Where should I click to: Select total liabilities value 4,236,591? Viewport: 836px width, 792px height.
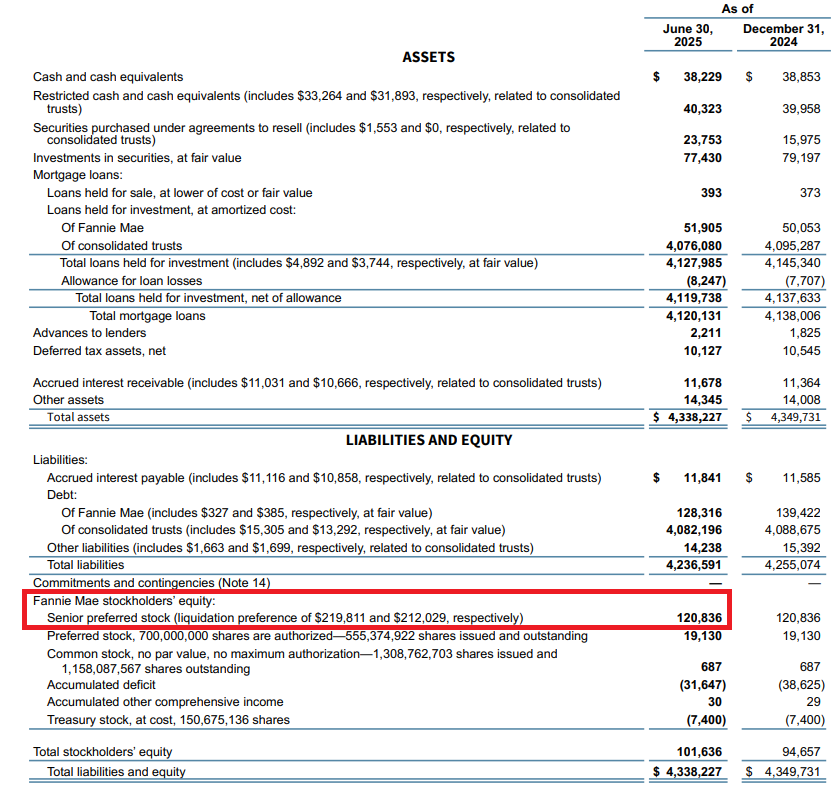[694, 565]
